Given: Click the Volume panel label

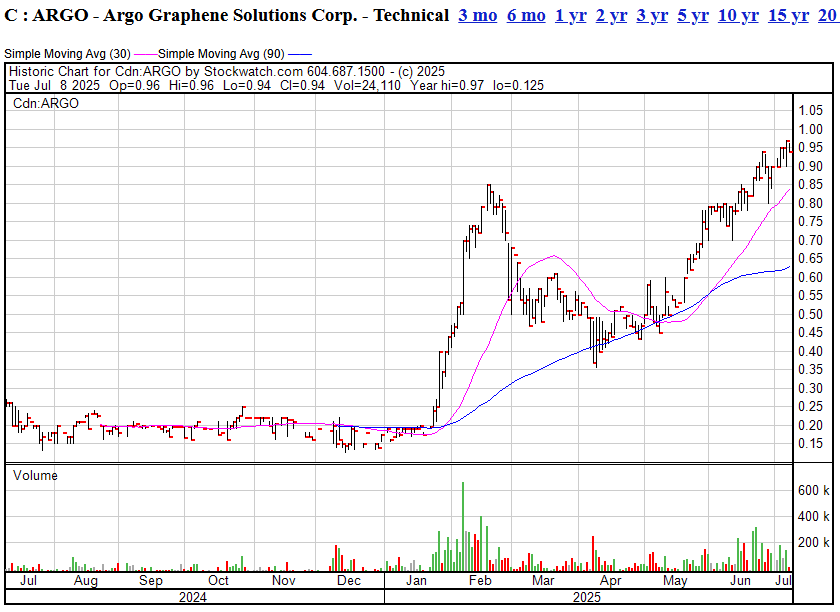Looking at the screenshot, I should point(35,475).
